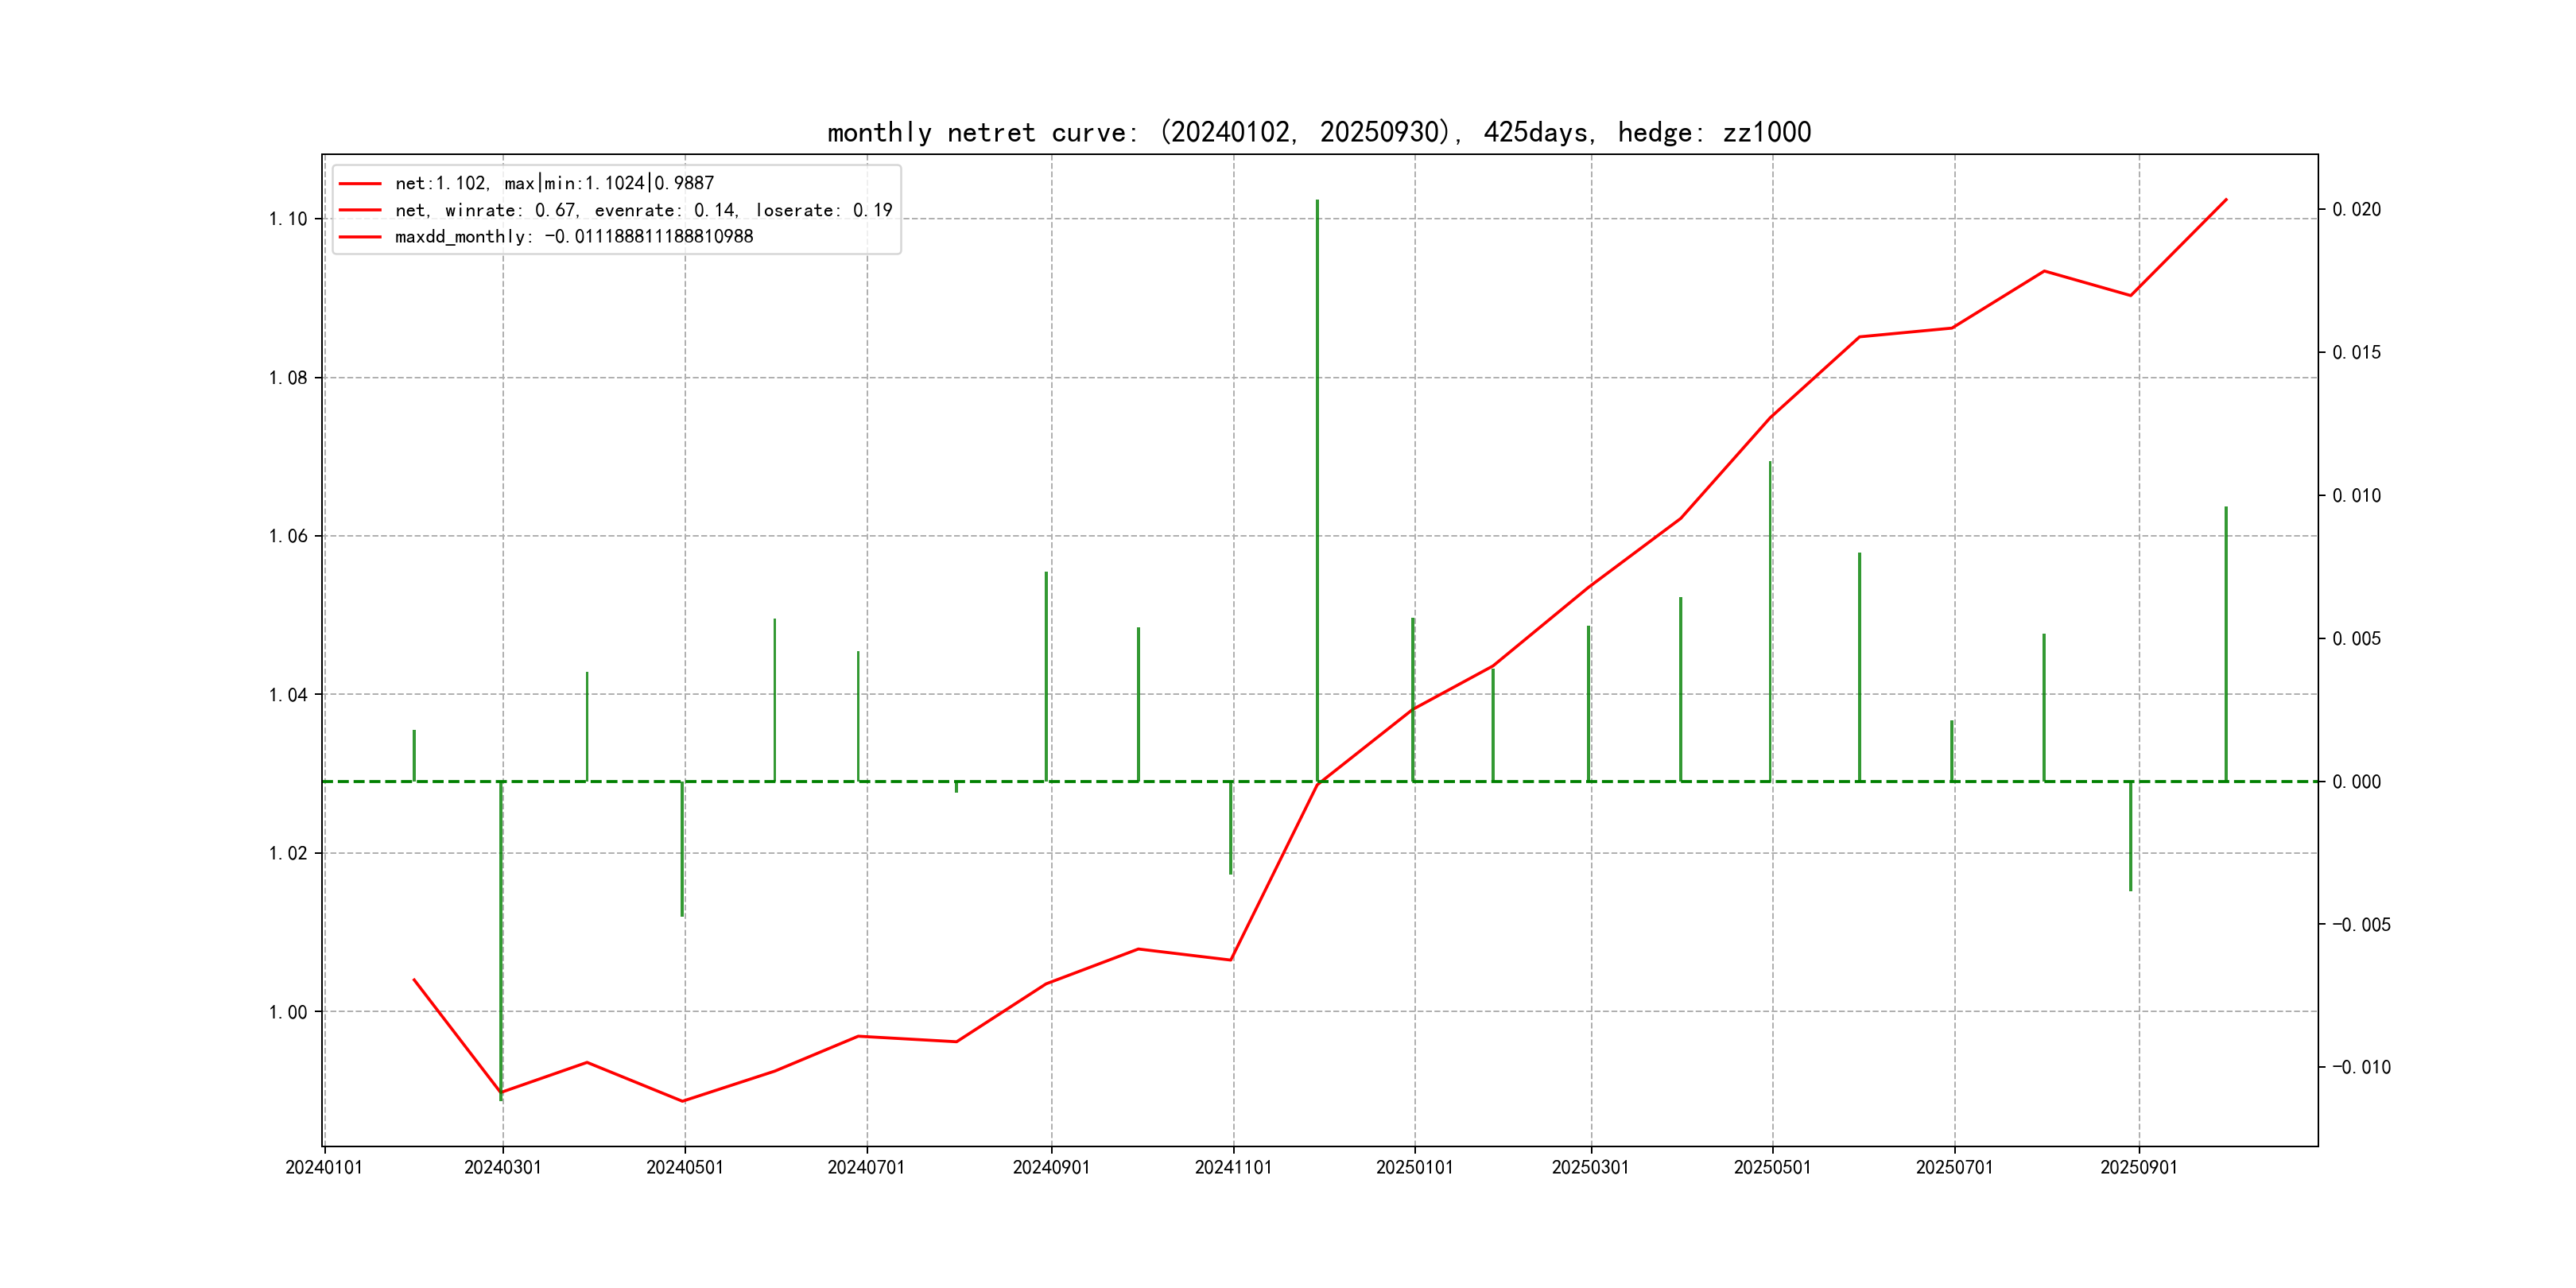
Task: Click the maxdd_monthly legend entry
Action: coord(574,236)
